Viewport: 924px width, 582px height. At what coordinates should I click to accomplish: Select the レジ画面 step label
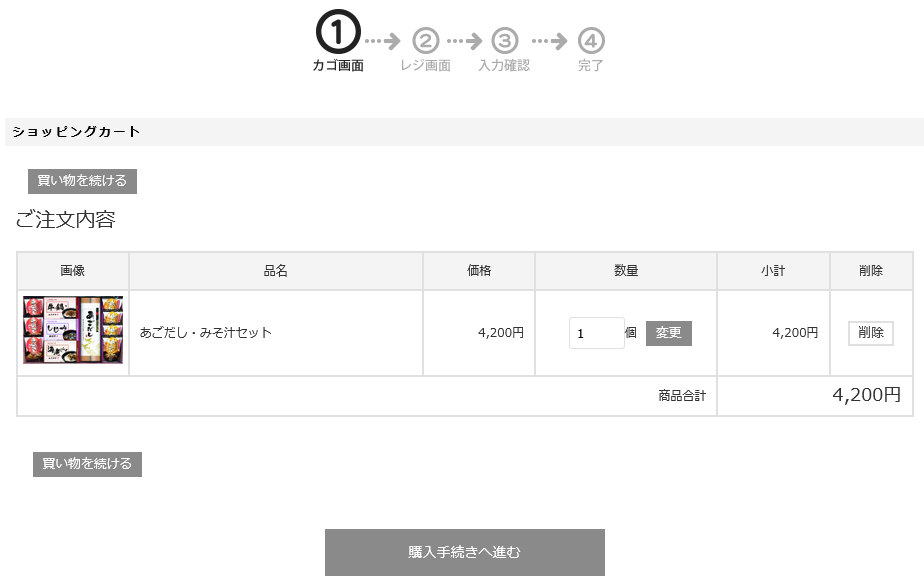425,65
